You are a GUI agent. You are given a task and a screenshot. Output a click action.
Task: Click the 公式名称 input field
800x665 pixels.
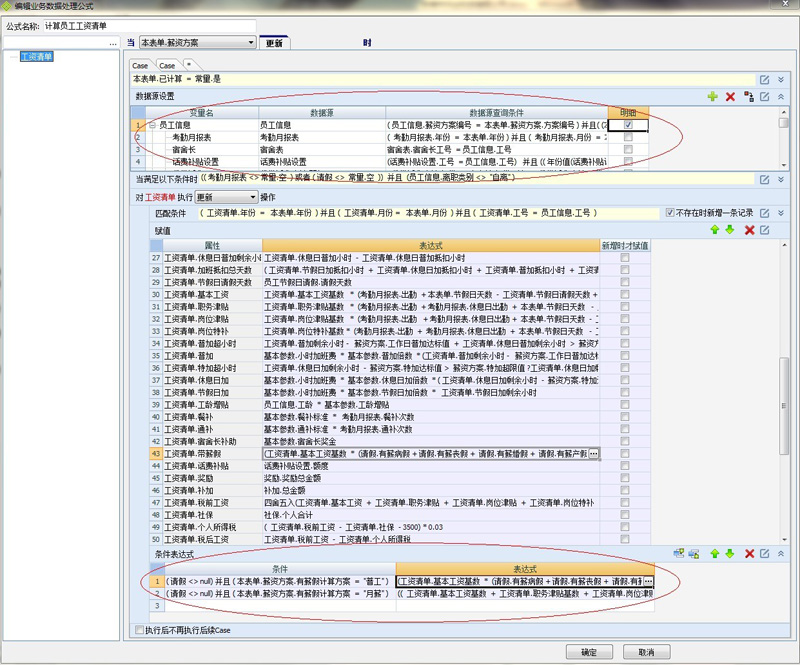tap(149, 26)
